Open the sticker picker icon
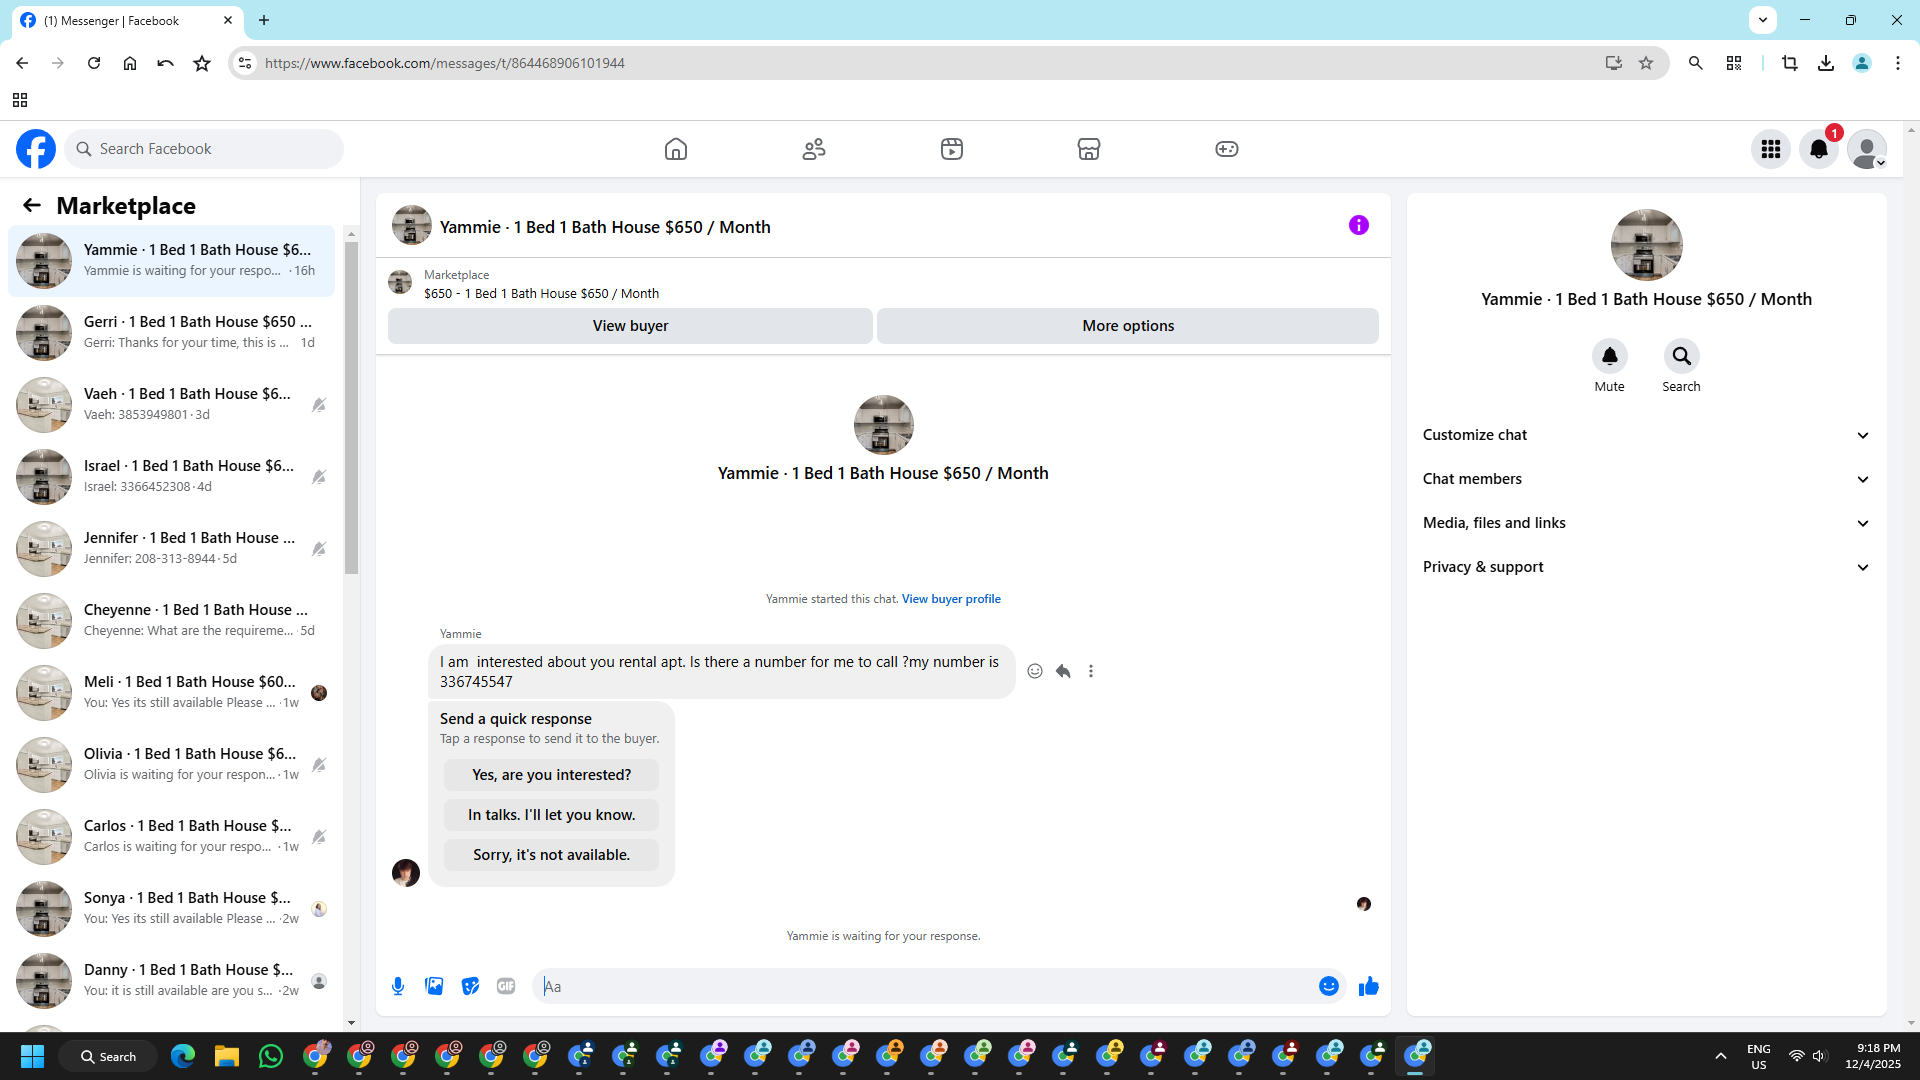 click(x=470, y=986)
